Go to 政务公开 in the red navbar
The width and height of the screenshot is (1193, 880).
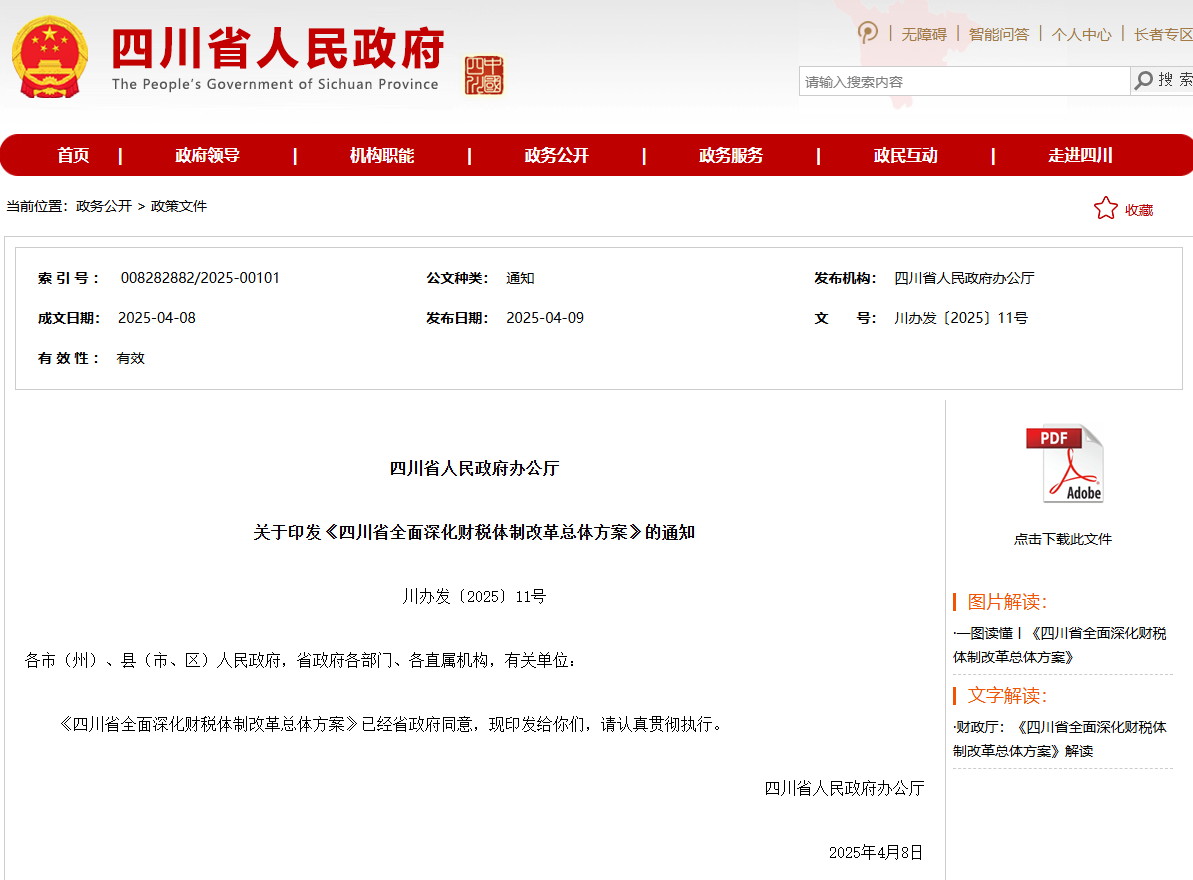[x=556, y=155]
